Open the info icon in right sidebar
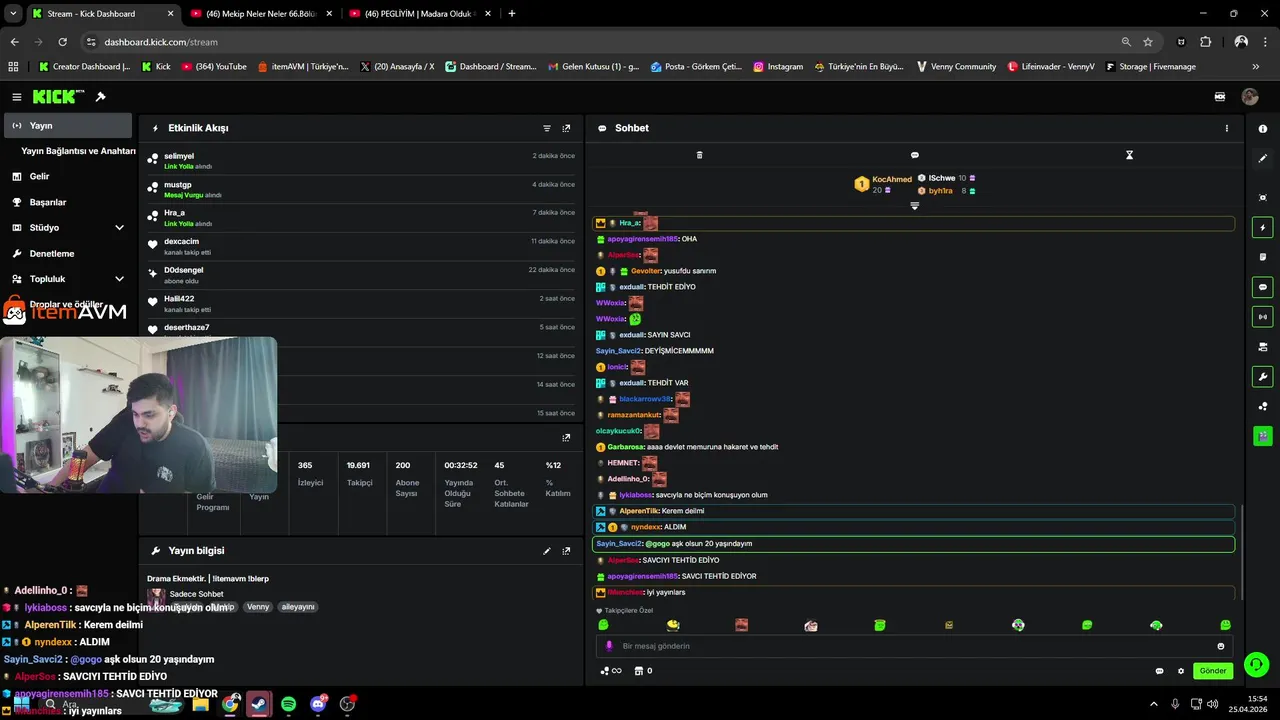This screenshot has width=1280, height=720. click(x=1263, y=129)
